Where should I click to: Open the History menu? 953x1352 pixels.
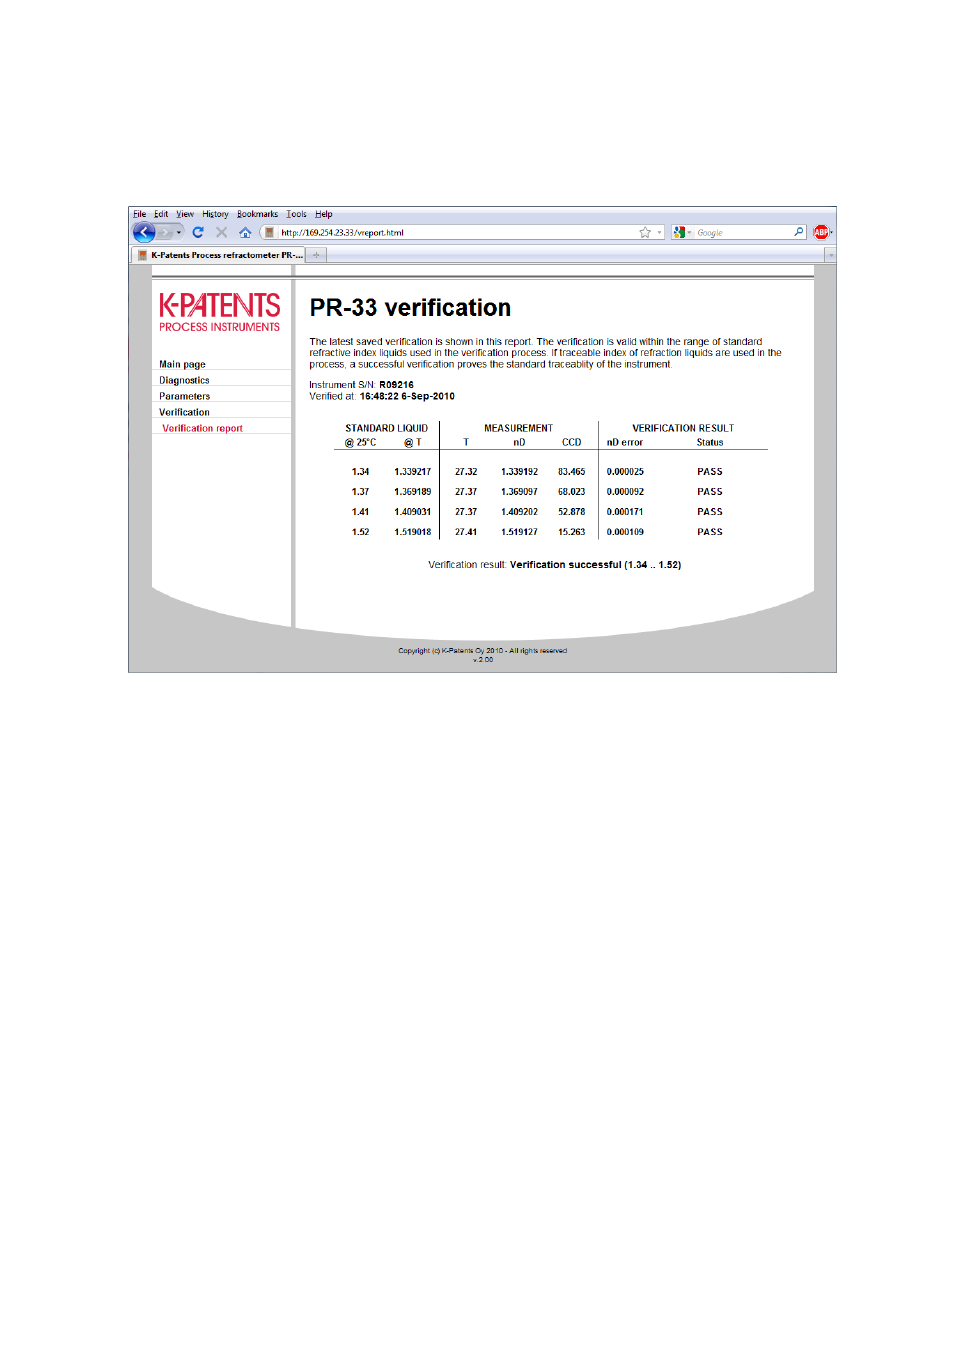(x=215, y=214)
